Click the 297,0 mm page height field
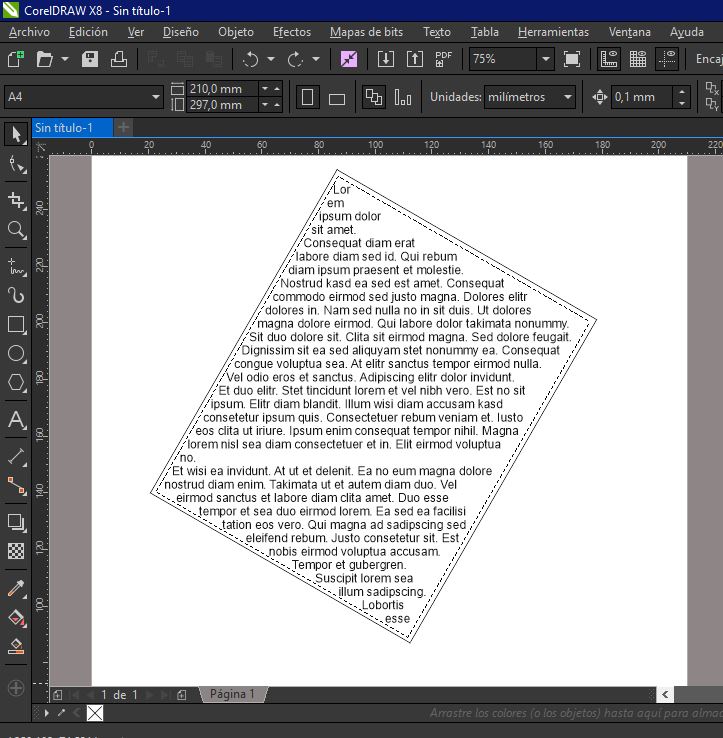Screen dimensions: 723x738 pyautogui.click(x=223, y=104)
